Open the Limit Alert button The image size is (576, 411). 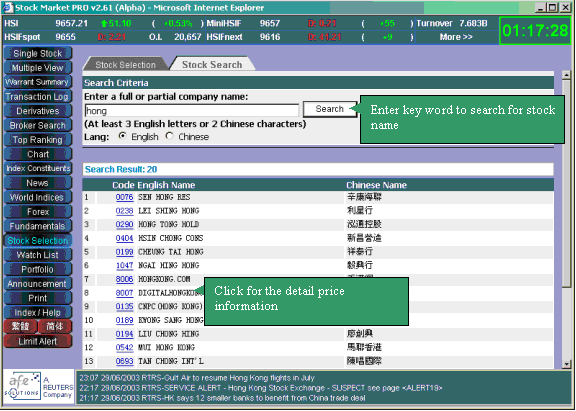click(37, 341)
